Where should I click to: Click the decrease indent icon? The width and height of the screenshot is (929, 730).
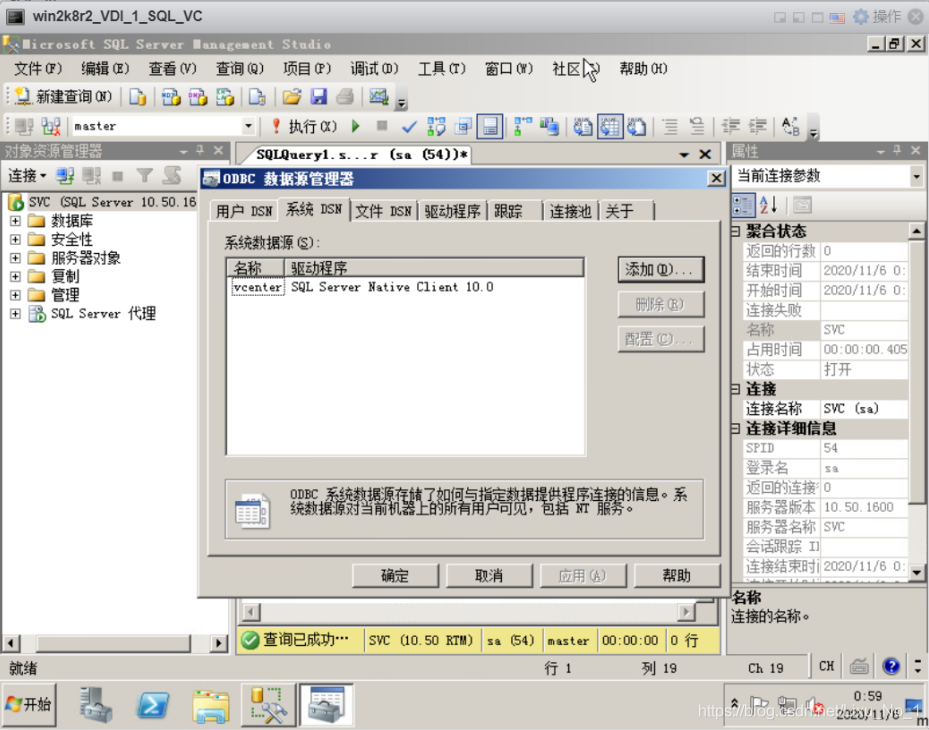click(731, 126)
